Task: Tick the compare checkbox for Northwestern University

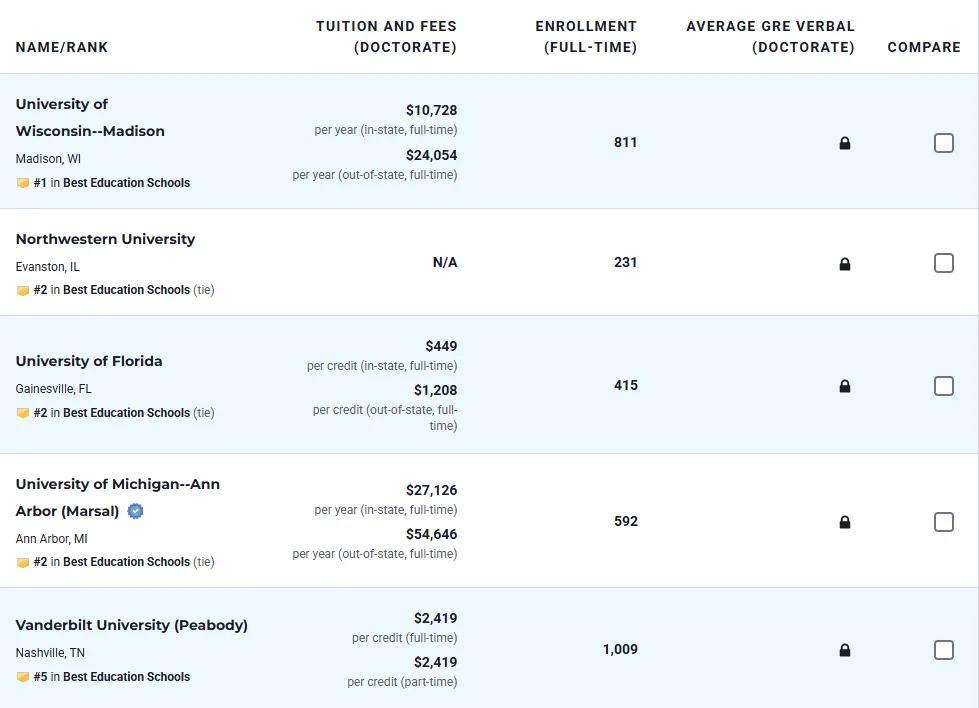Action: click(x=943, y=263)
